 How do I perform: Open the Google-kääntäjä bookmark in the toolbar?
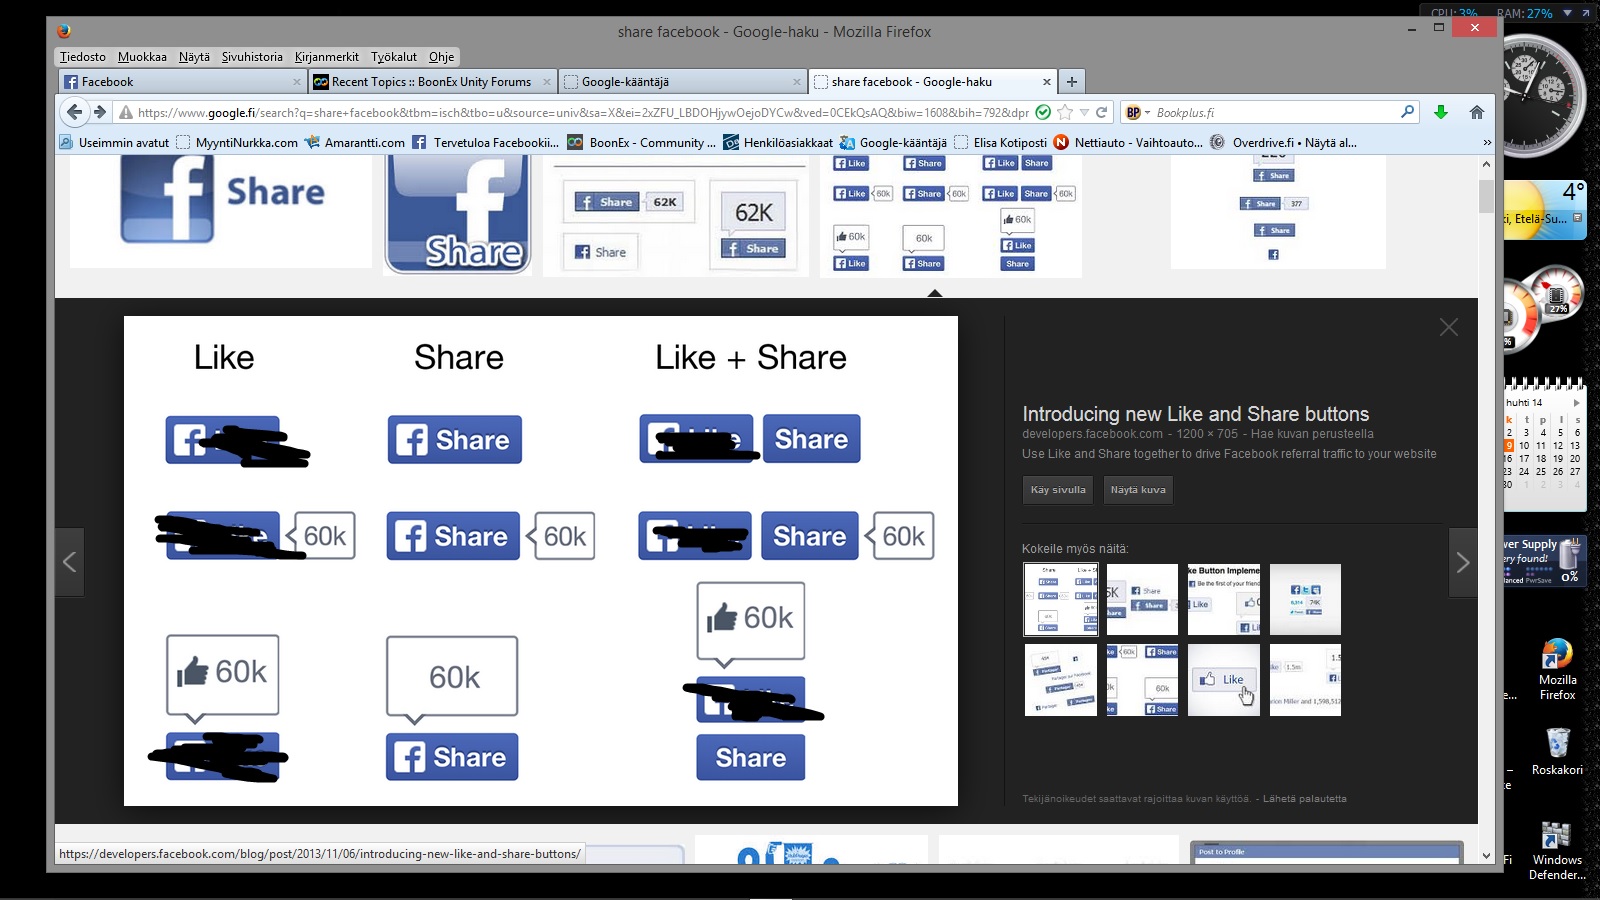click(x=893, y=142)
